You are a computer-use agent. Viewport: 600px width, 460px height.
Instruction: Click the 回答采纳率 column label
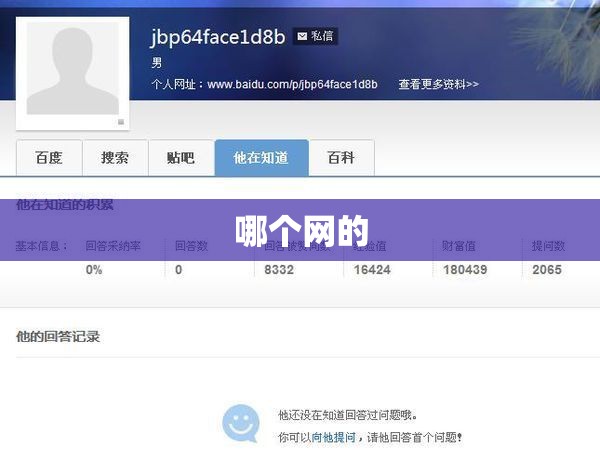coord(113,246)
